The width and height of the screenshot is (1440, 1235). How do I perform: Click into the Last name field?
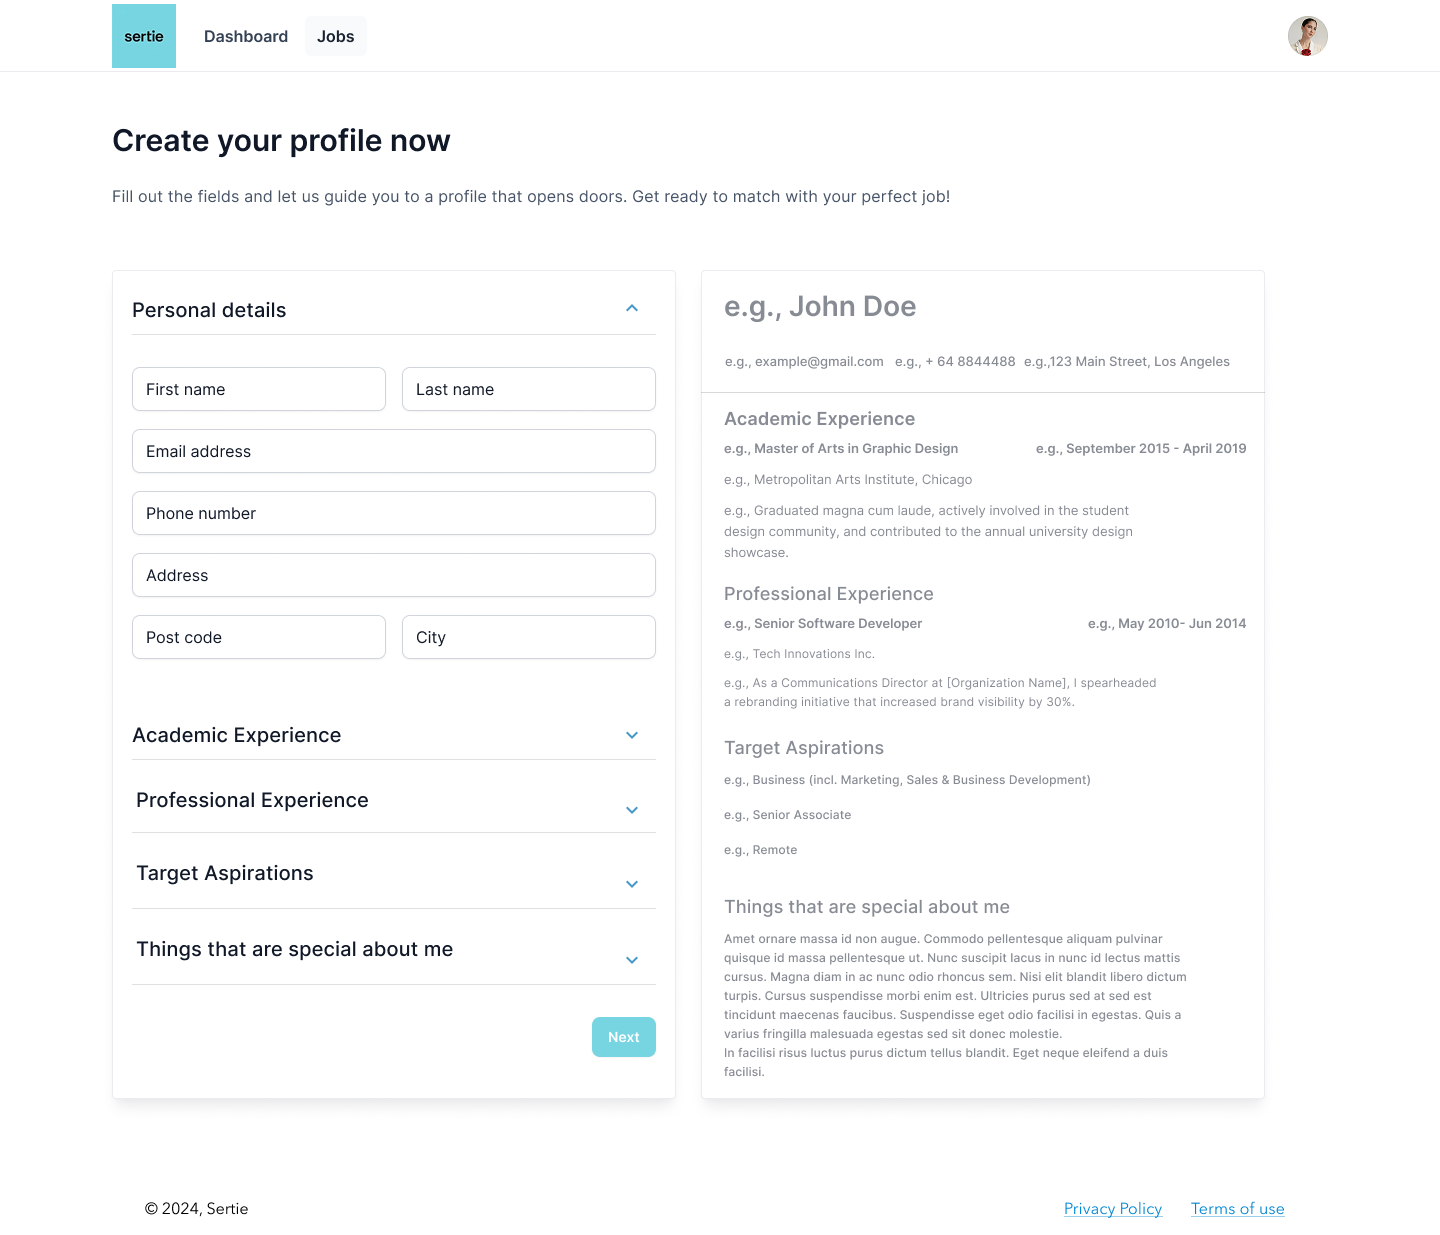529,389
